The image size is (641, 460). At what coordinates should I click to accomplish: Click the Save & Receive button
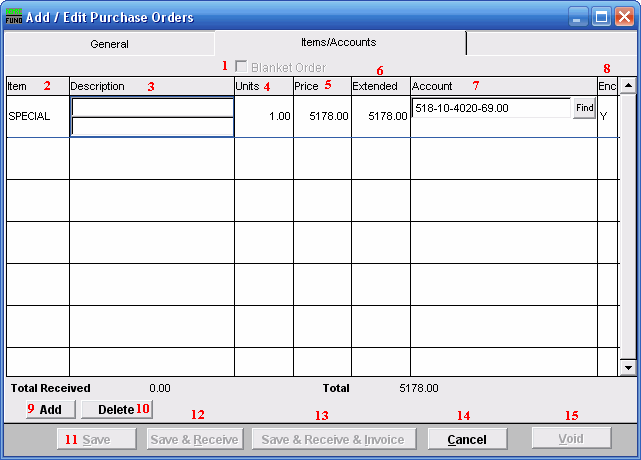(x=194, y=439)
